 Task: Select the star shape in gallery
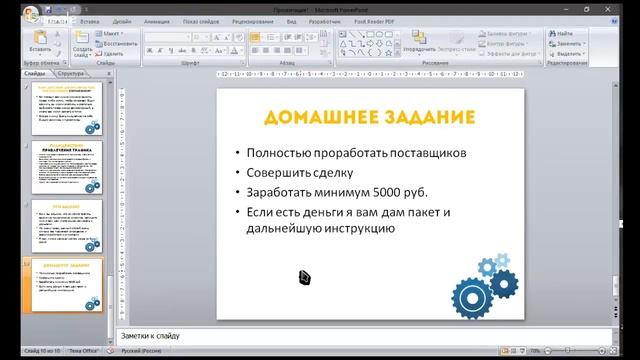[x=389, y=53]
